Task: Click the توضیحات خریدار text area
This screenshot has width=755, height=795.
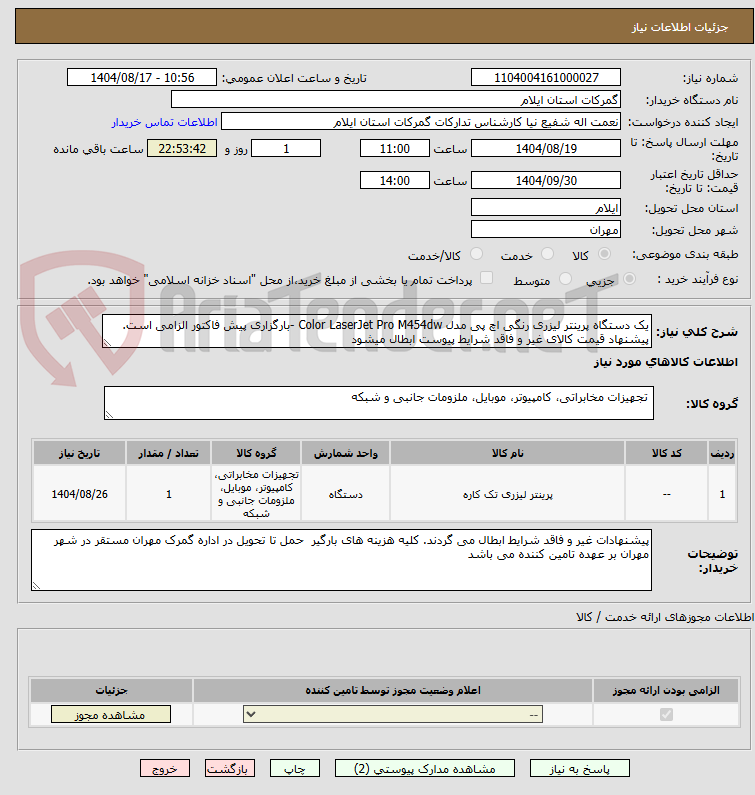Action: (x=341, y=560)
